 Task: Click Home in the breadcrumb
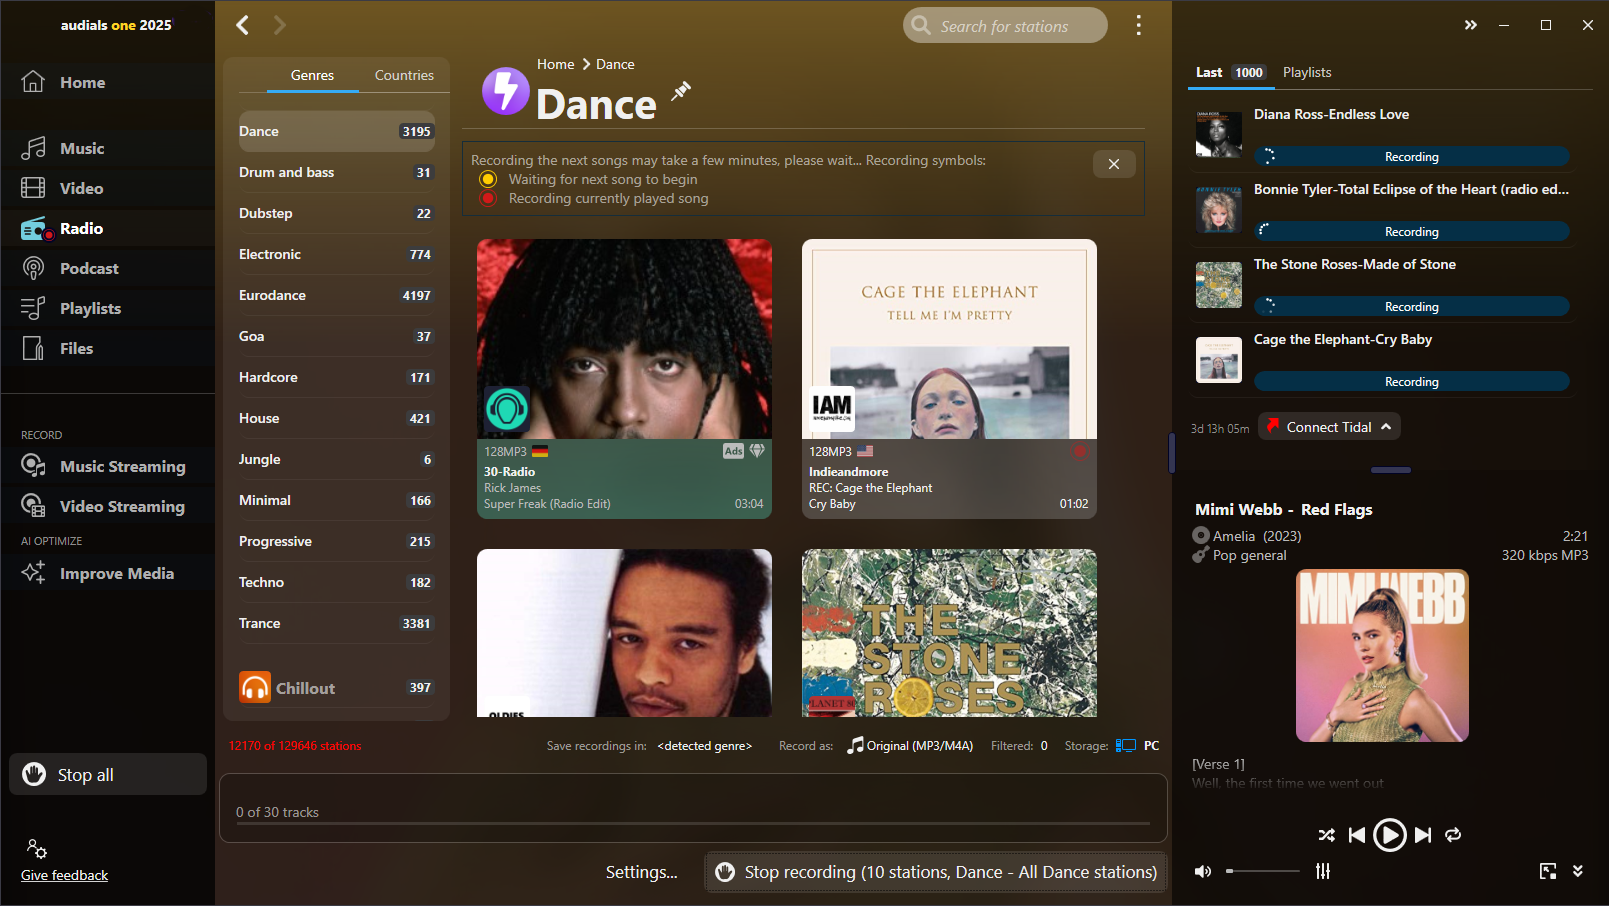pyautogui.click(x=555, y=64)
